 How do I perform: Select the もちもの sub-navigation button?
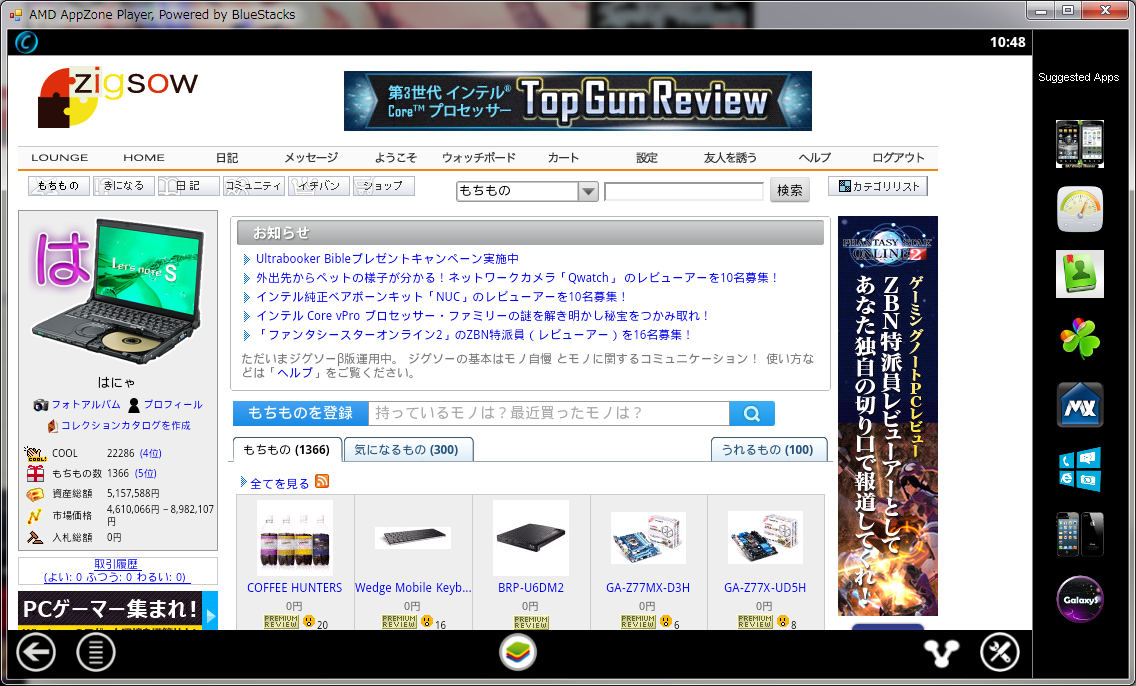pos(59,185)
